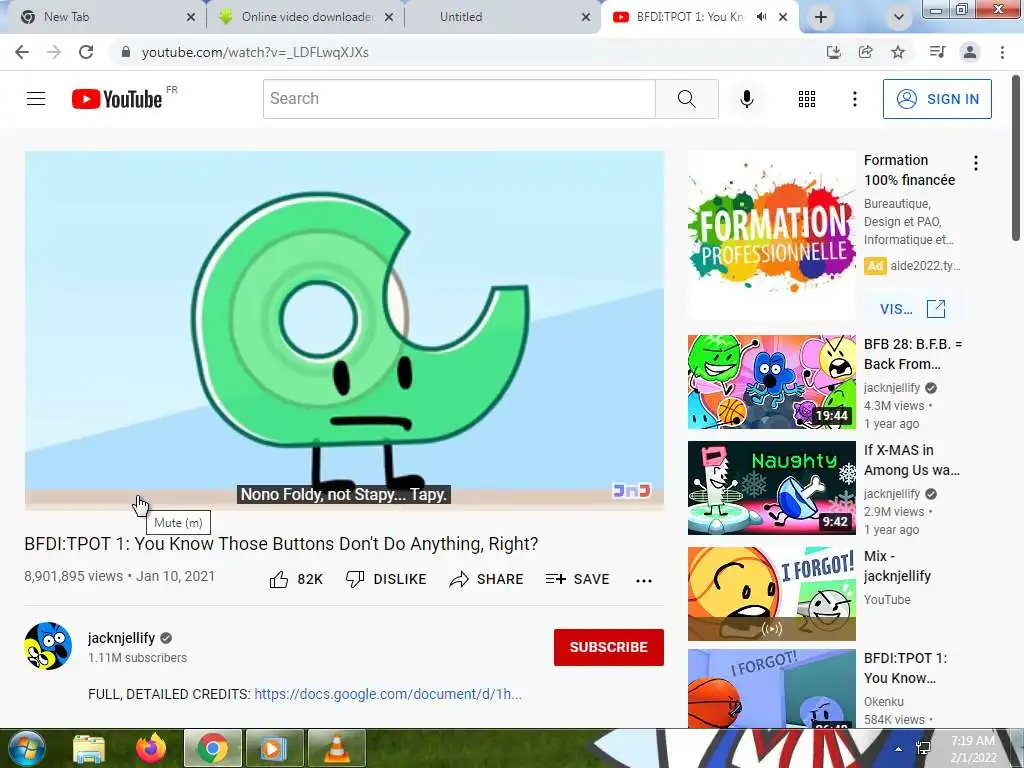
Task: Focus the YouTube search field
Action: click(459, 99)
